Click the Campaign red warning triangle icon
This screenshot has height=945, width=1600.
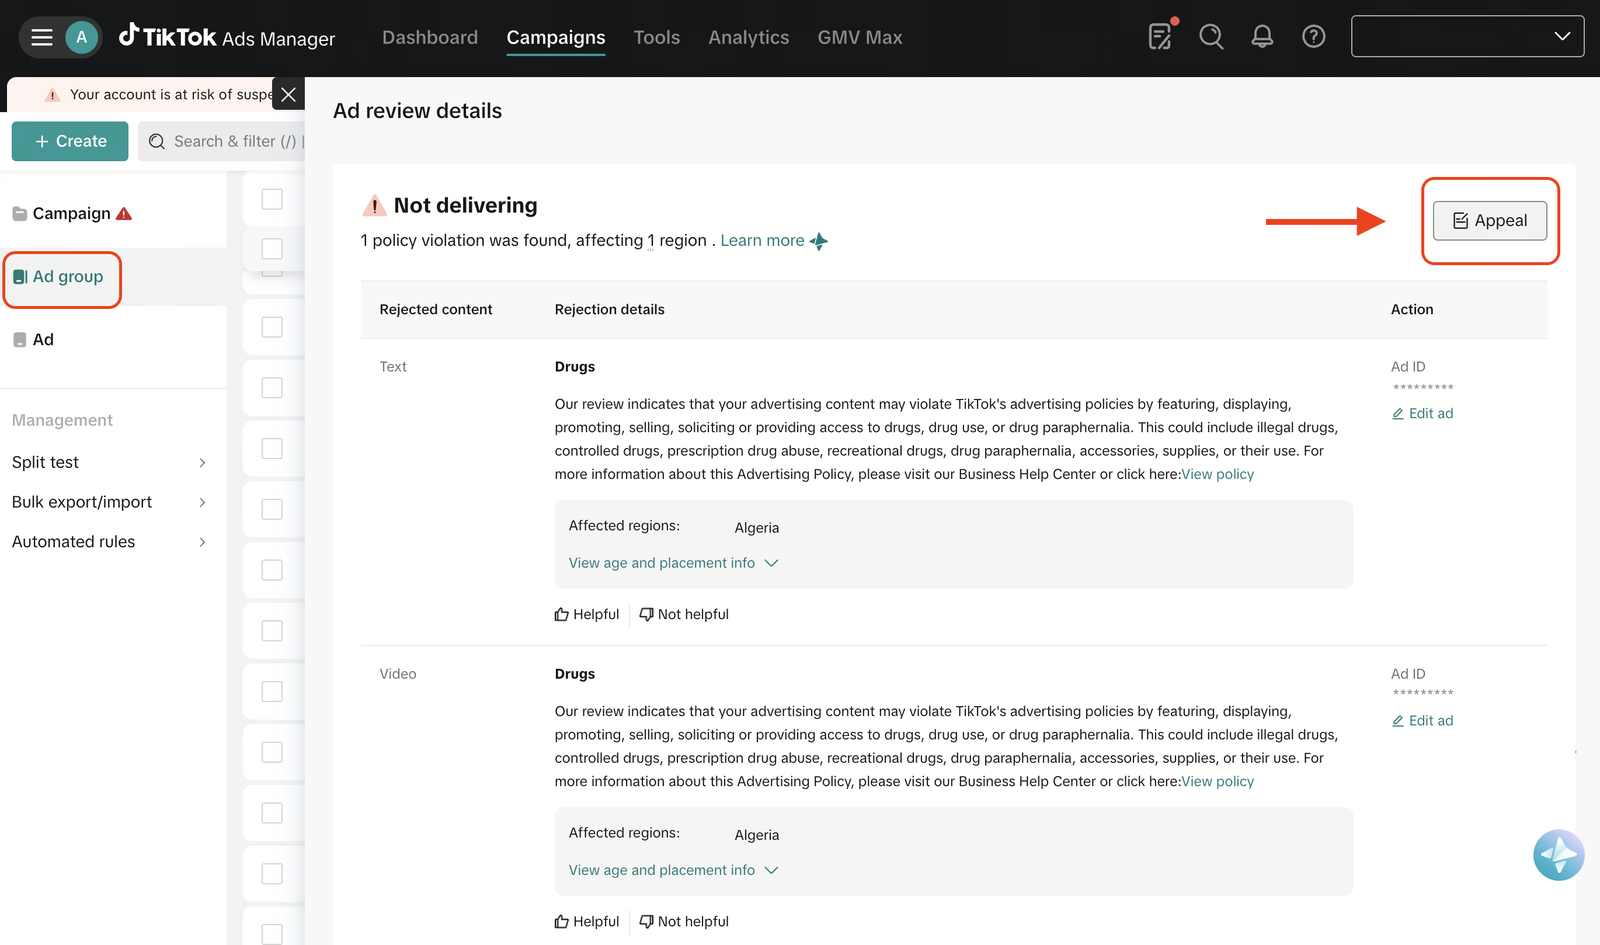[x=124, y=214]
